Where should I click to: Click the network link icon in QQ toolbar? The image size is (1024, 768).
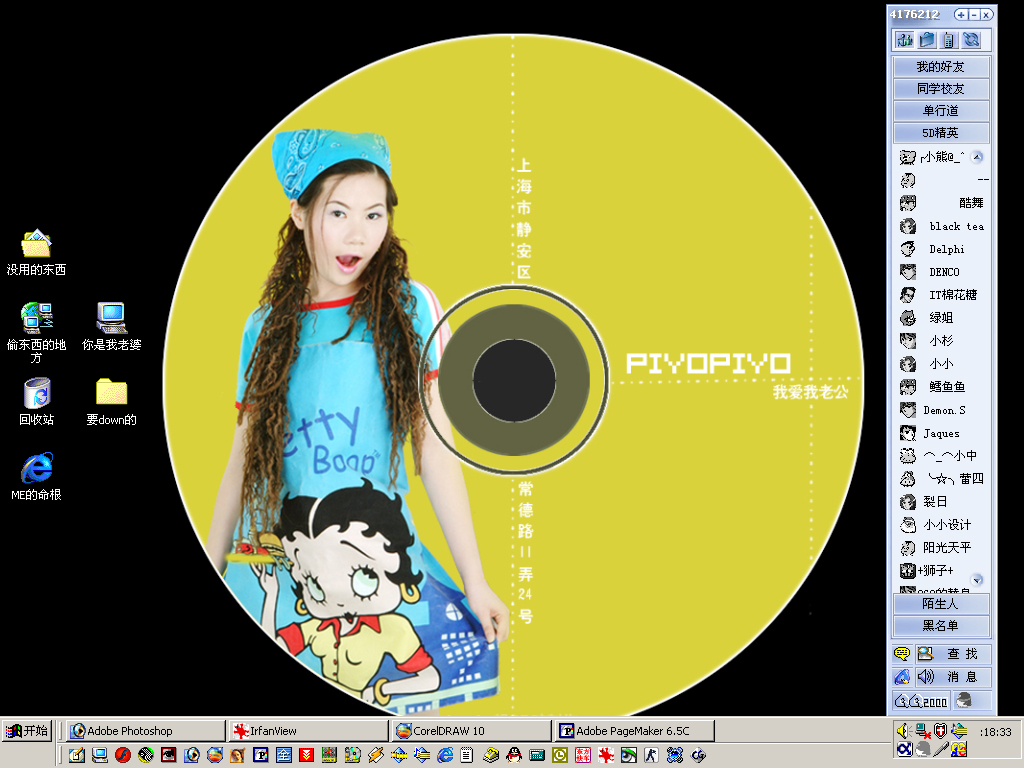tap(971, 40)
